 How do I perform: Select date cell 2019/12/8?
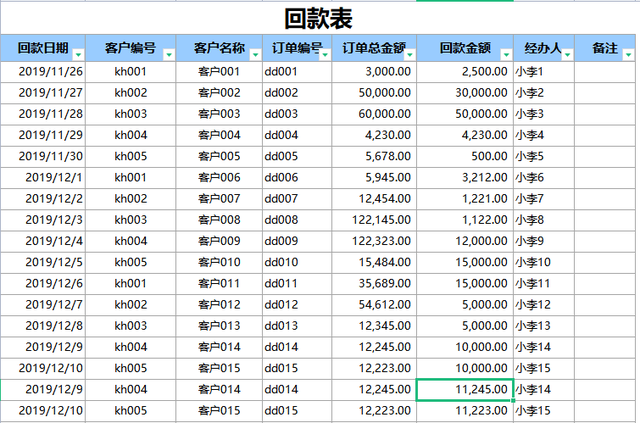coord(43,326)
